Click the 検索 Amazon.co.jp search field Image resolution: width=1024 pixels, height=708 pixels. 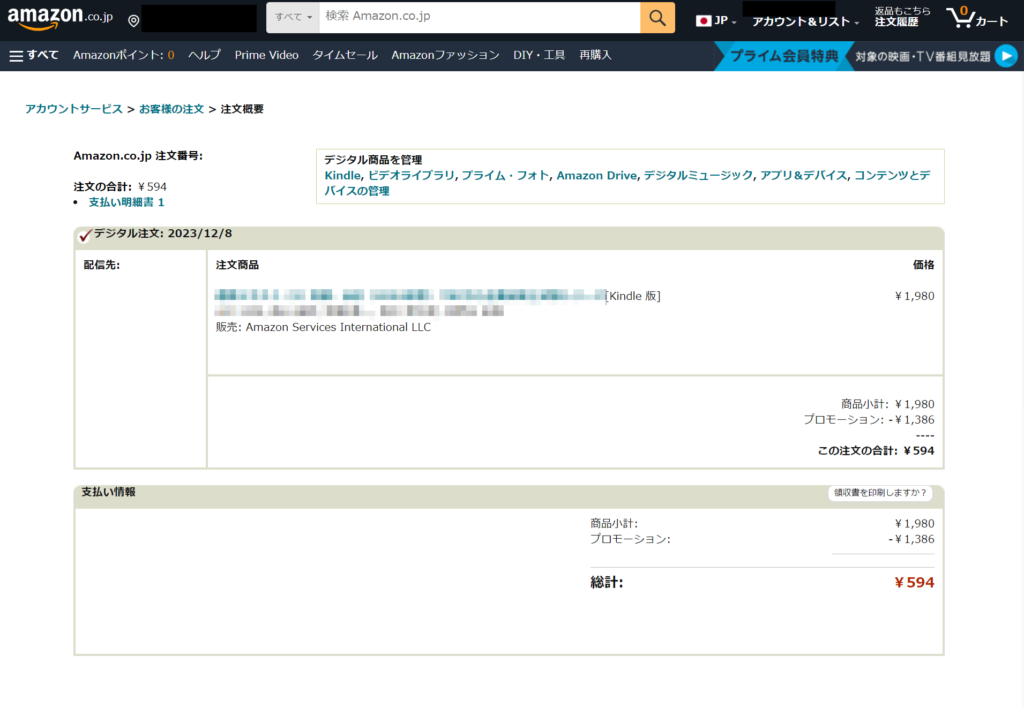[479, 18]
